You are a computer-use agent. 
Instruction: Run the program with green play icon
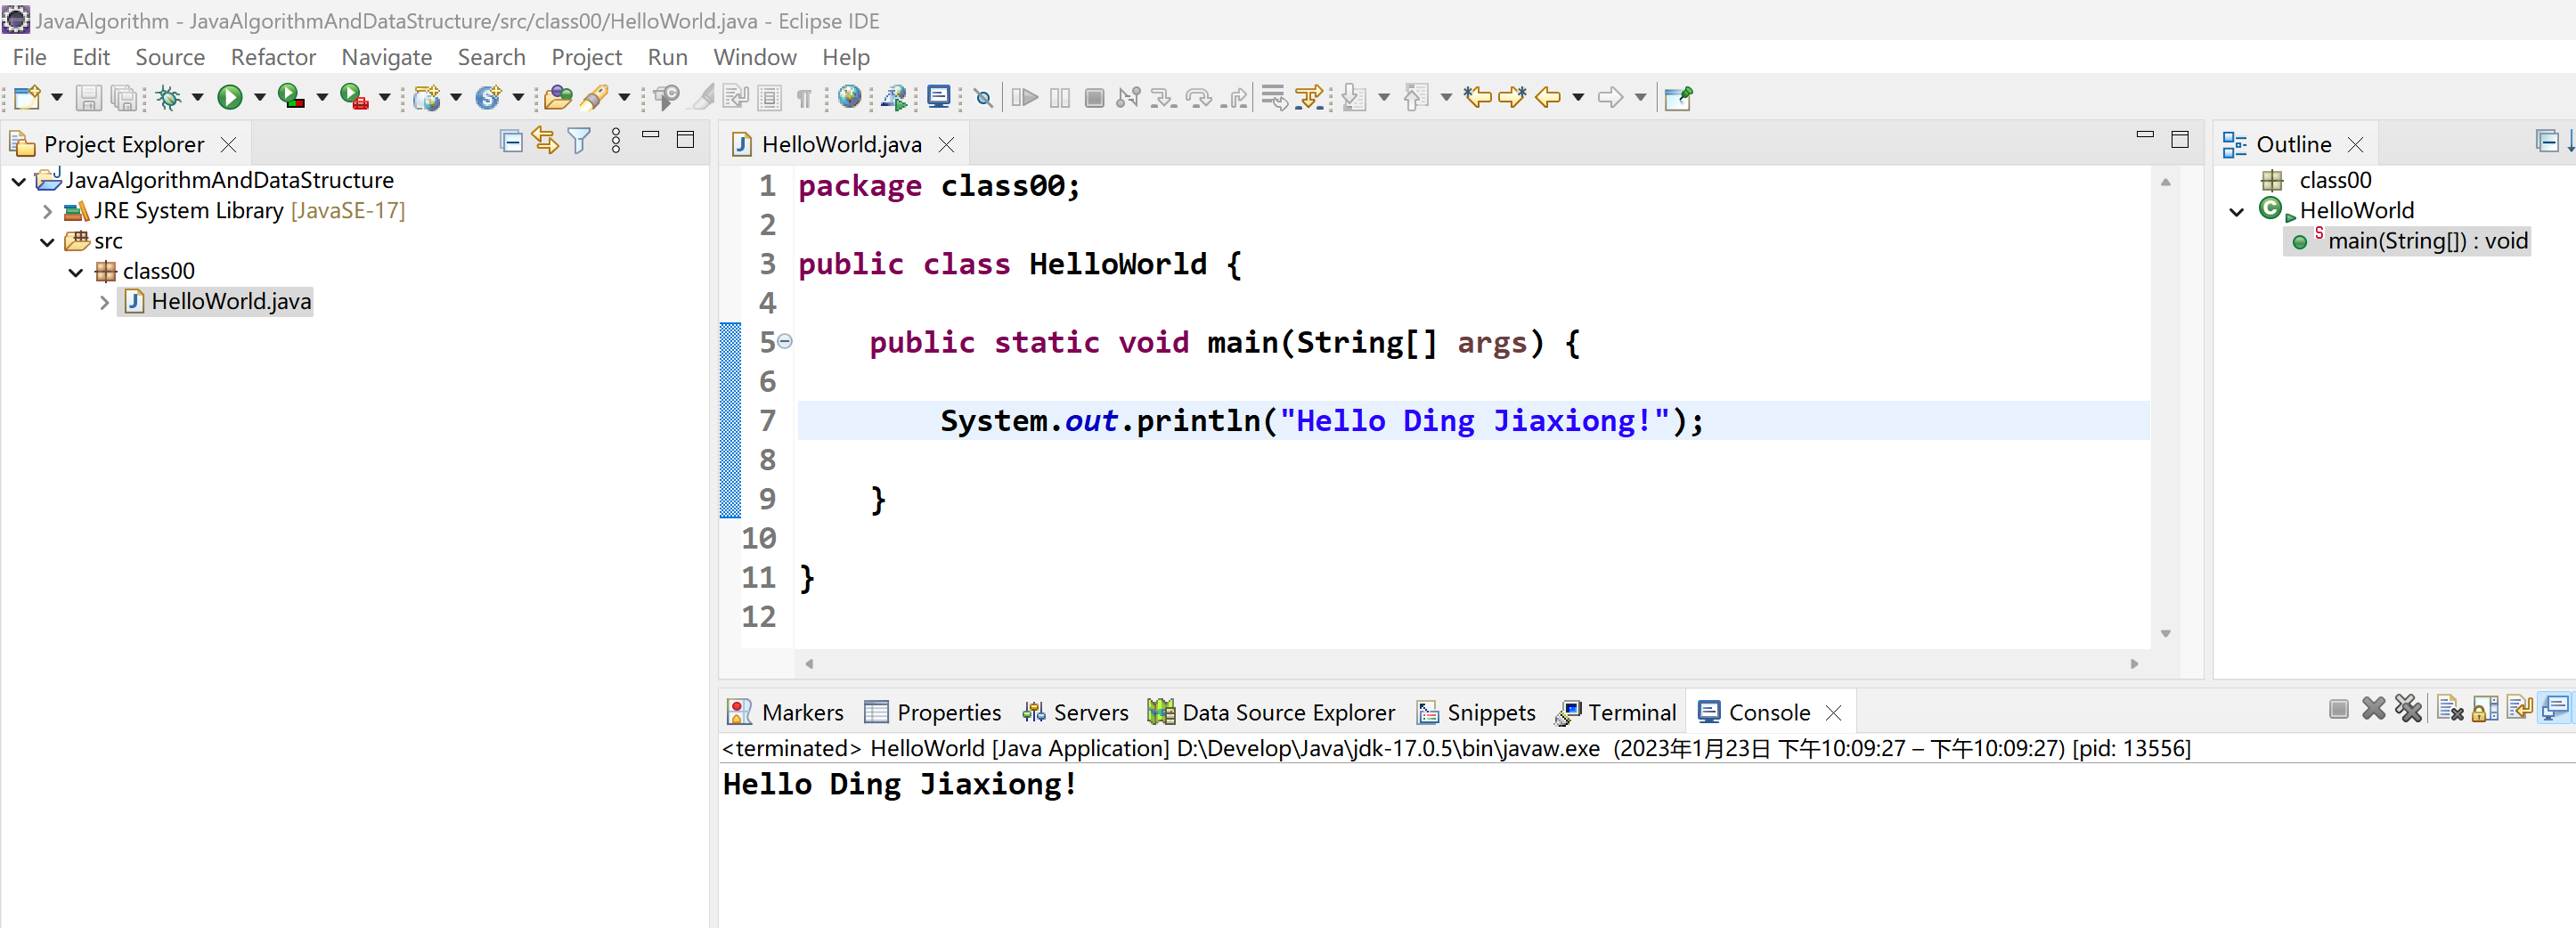click(x=230, y=97)
